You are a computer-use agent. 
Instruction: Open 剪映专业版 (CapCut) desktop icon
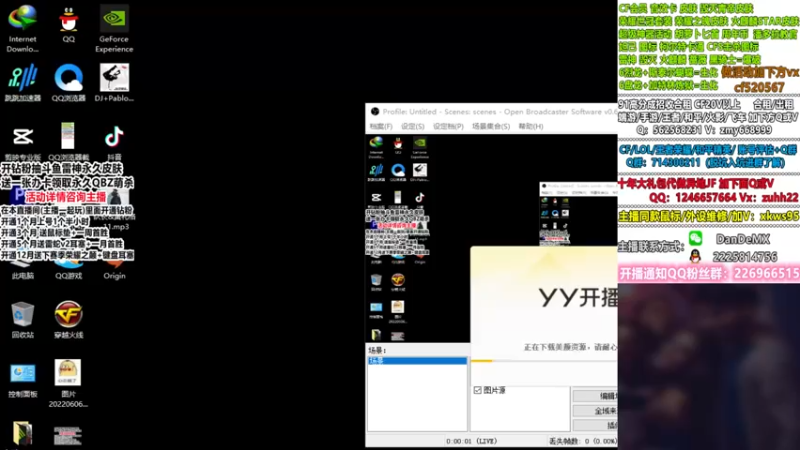pos(22,142)
